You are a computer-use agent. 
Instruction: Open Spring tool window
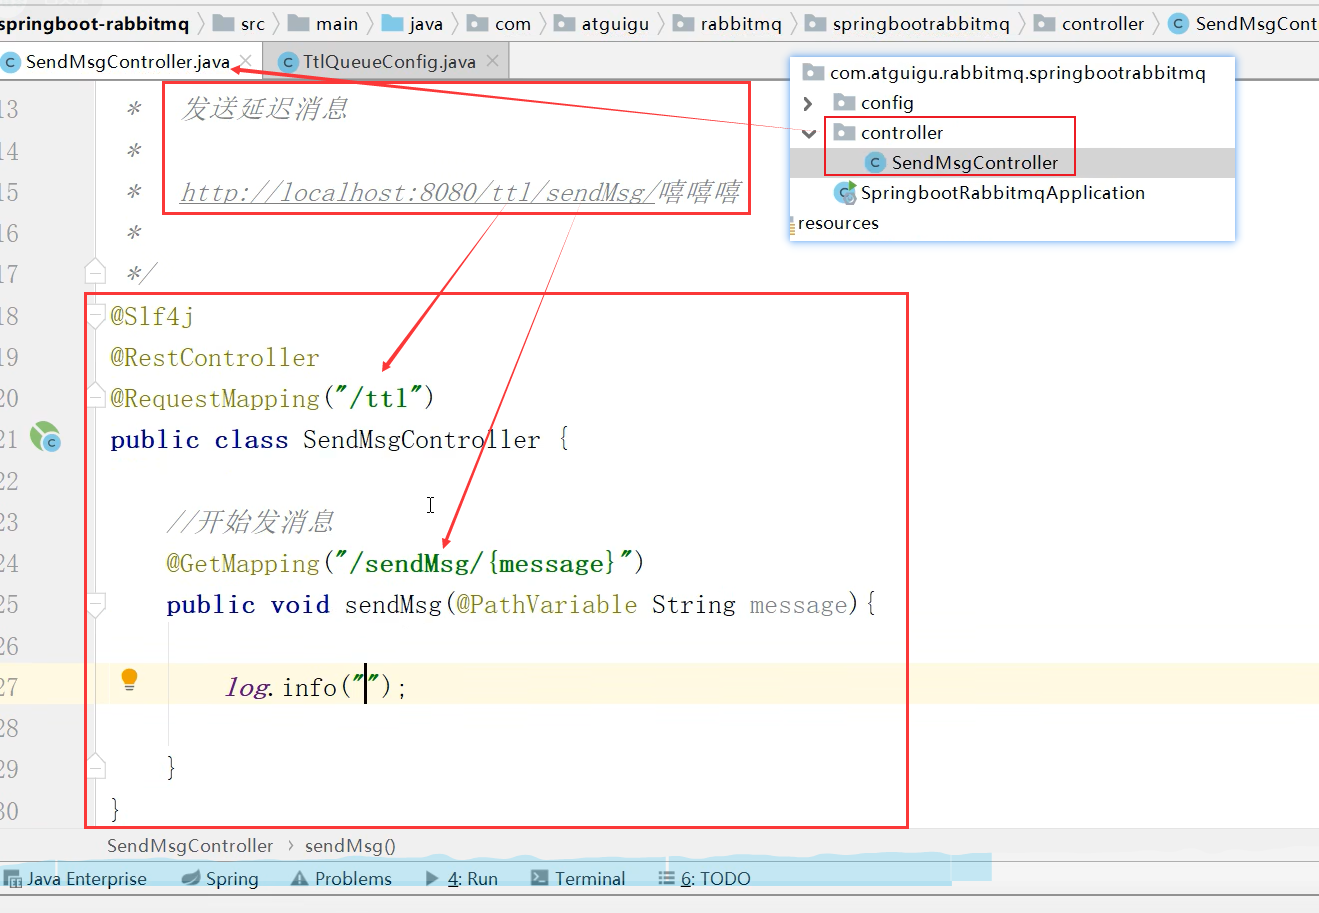click(220, 879)
